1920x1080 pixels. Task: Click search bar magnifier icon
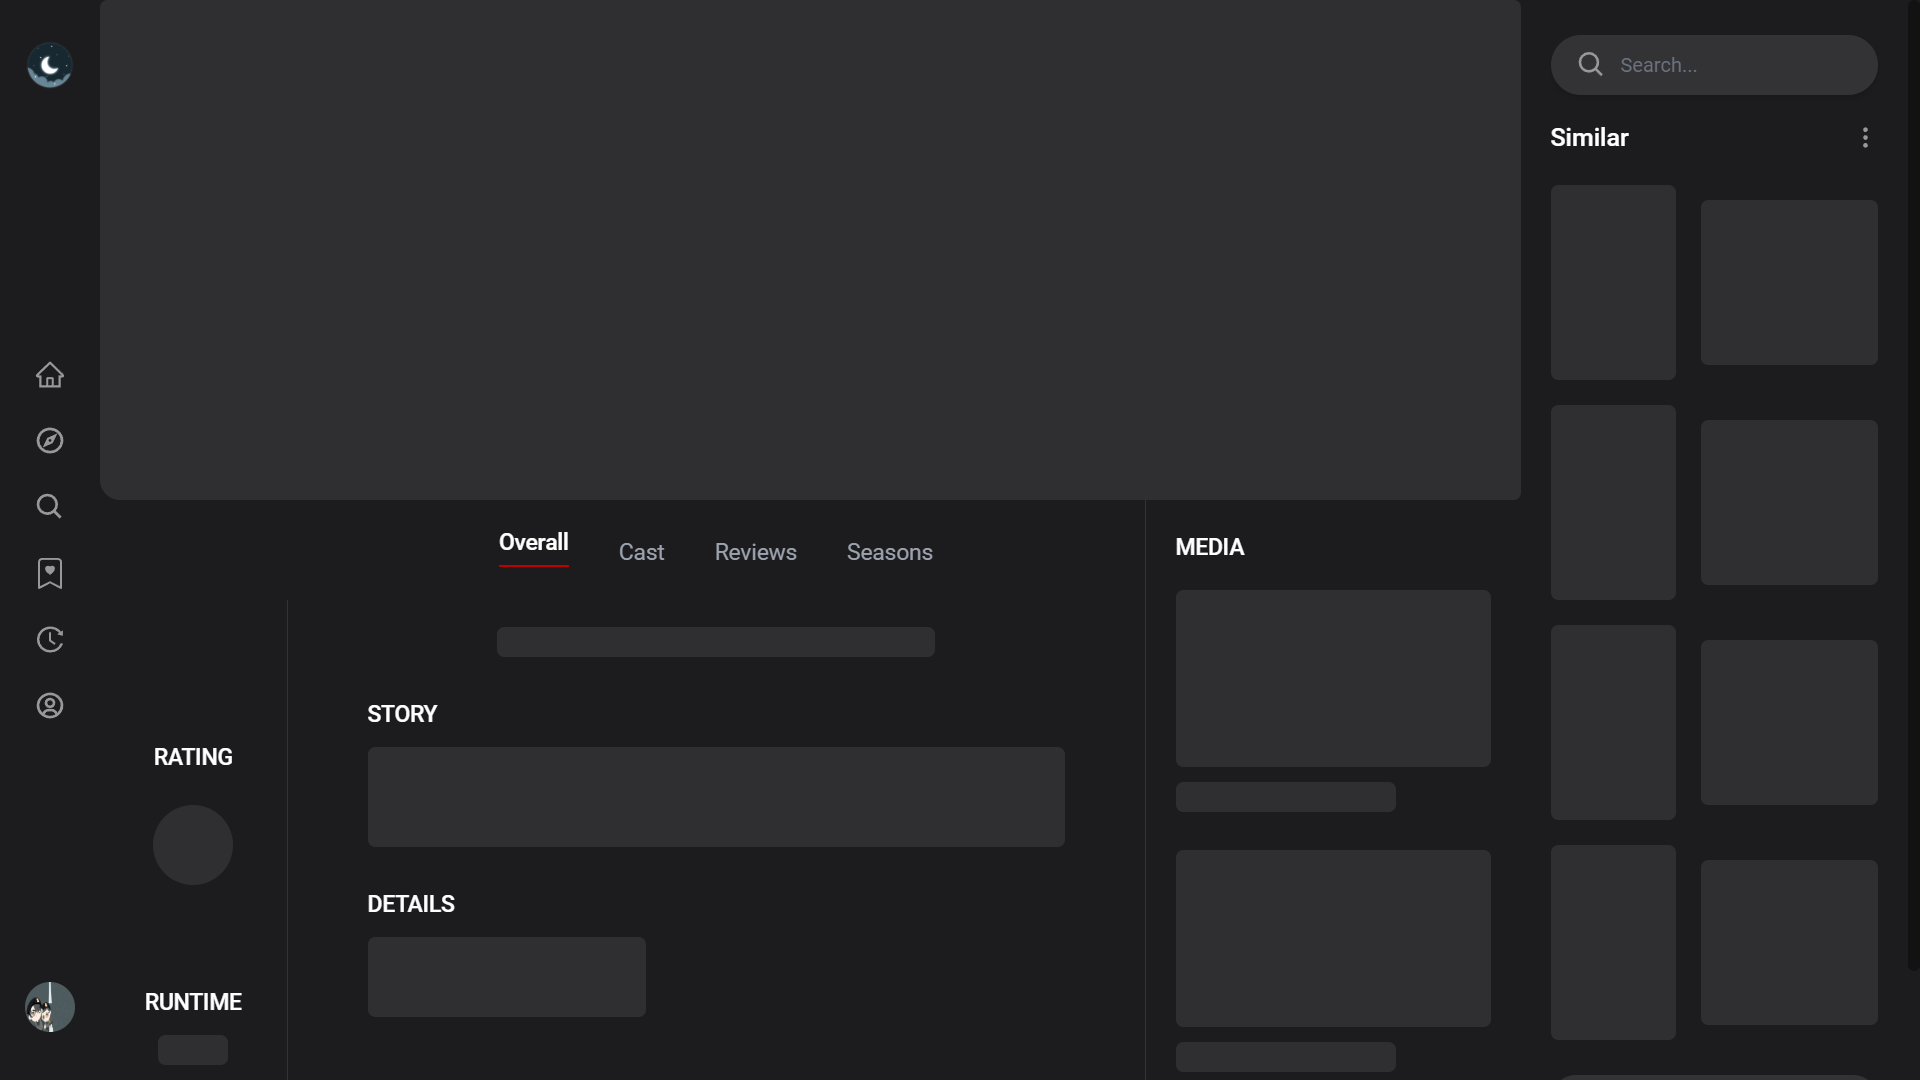1590,65
